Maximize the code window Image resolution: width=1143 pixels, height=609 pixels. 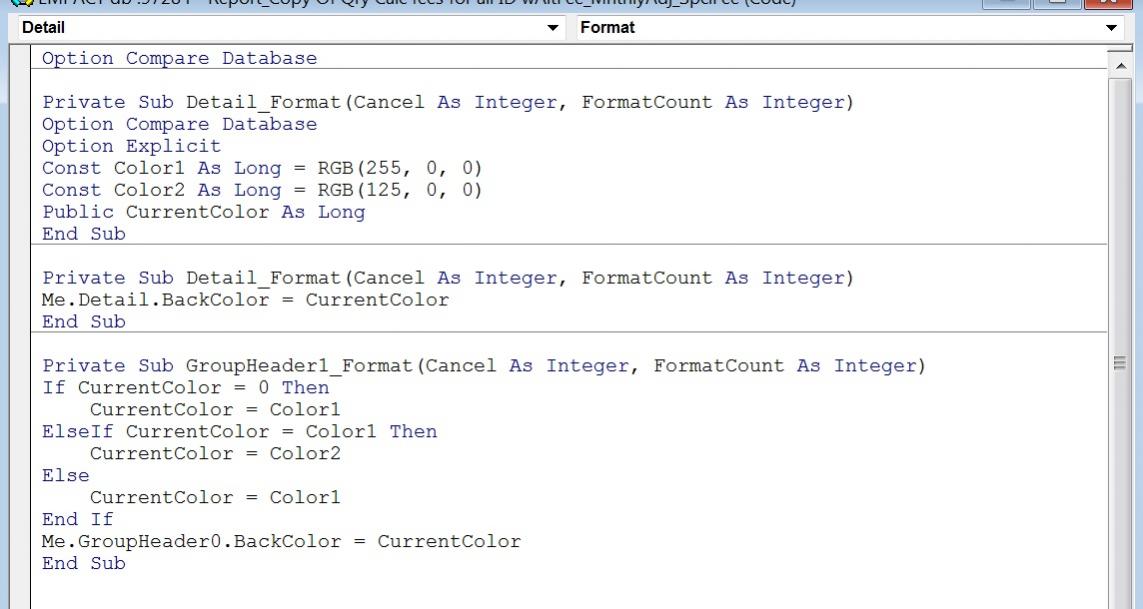pyautogui.click(x=1059, y=3)
